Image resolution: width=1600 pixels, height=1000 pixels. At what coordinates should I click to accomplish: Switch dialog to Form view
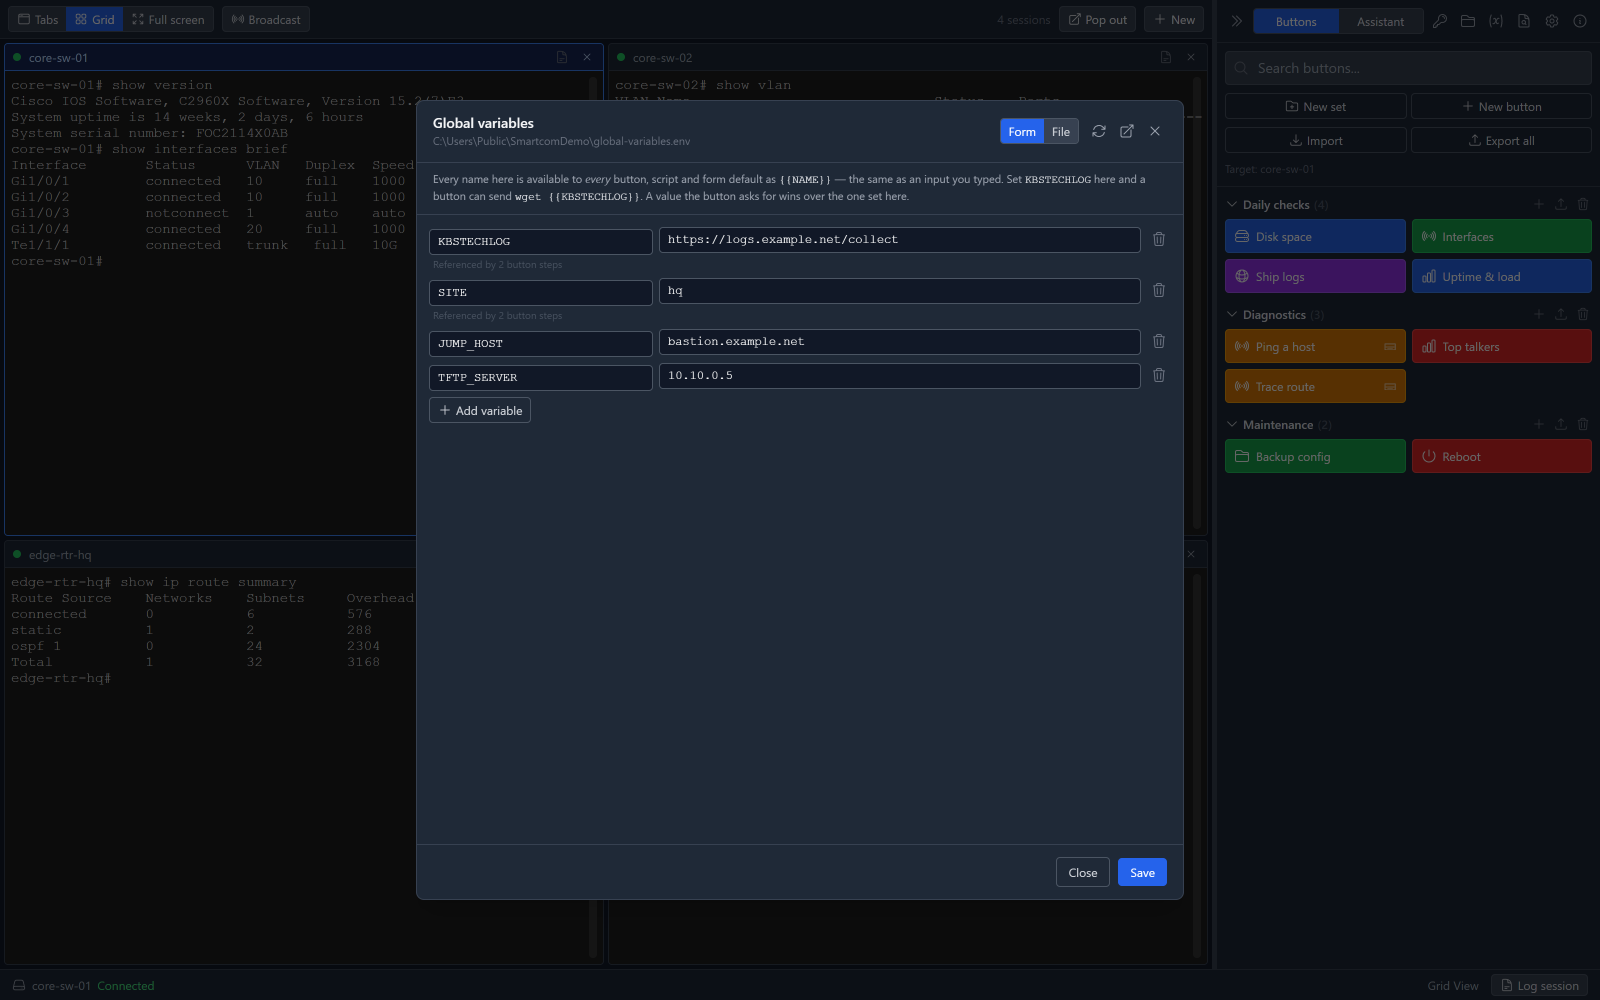click(x=1022, y=132)
